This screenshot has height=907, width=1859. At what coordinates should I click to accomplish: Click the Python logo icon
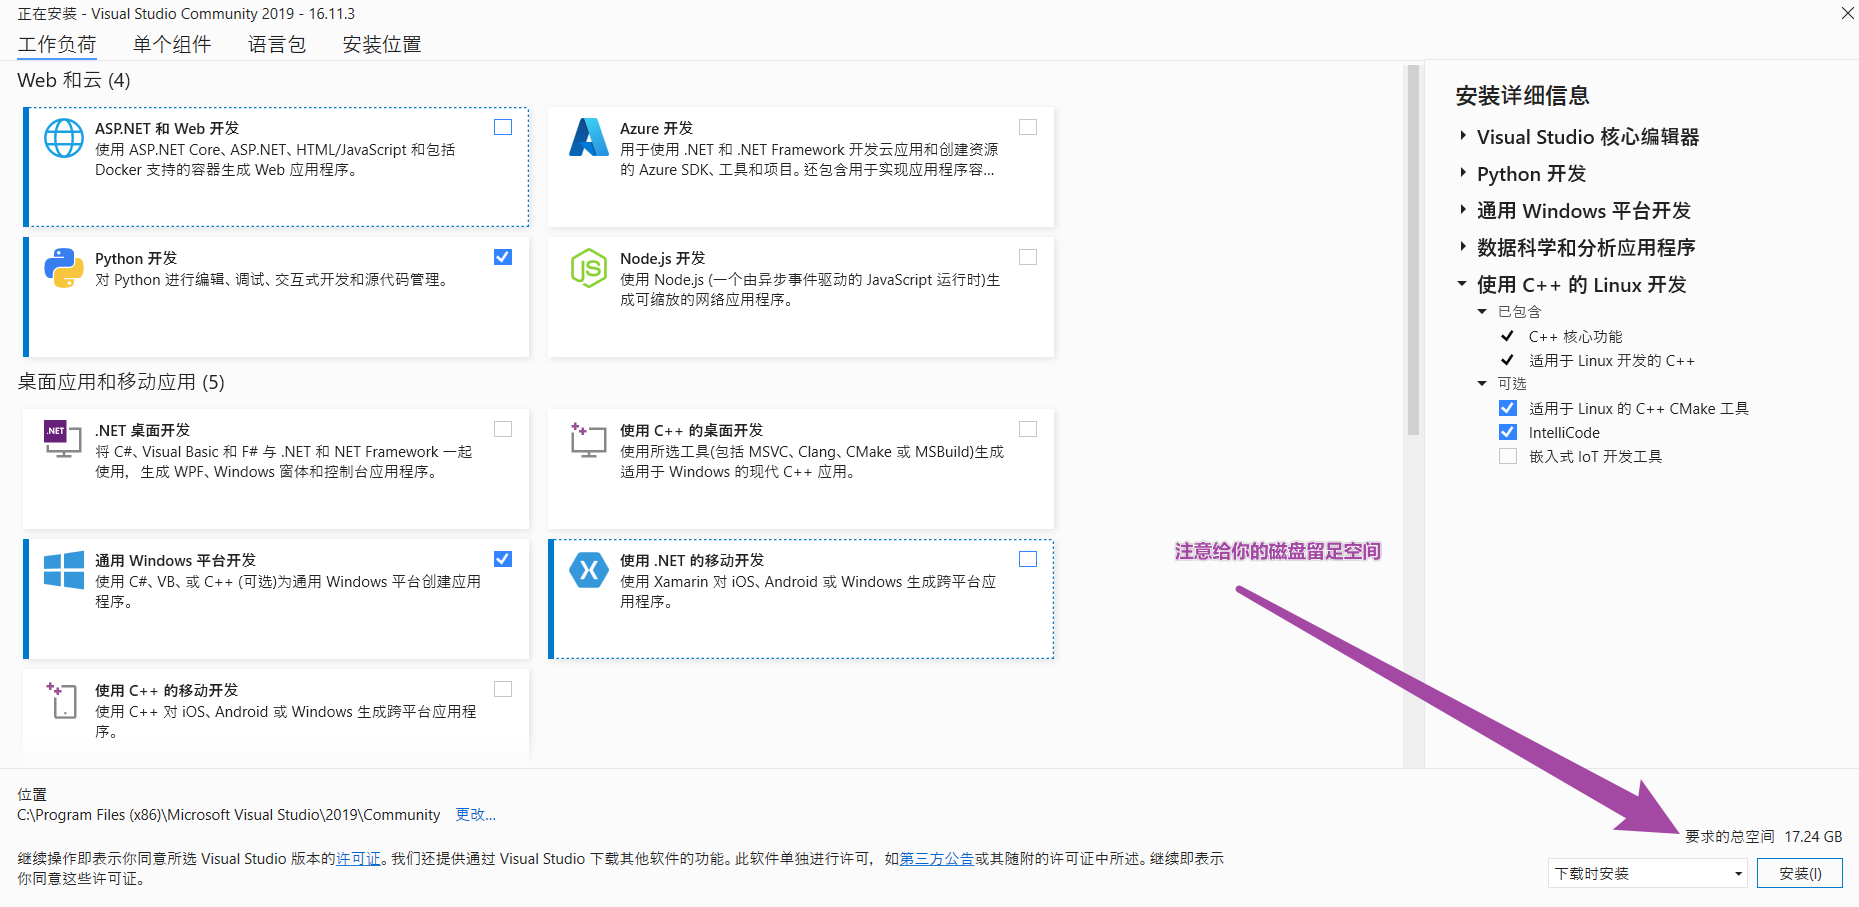click(64, 268)
